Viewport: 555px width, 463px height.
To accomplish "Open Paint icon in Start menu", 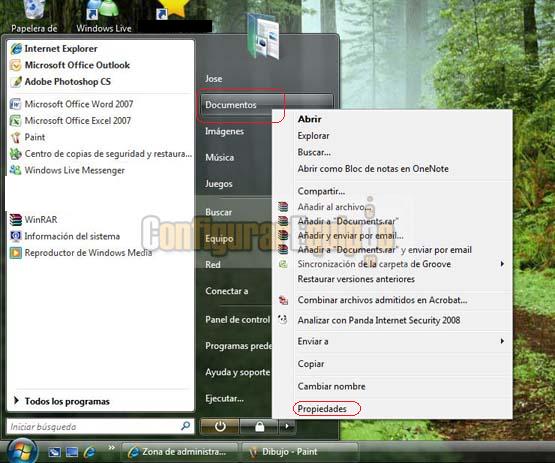I will (x=16, y=137).
